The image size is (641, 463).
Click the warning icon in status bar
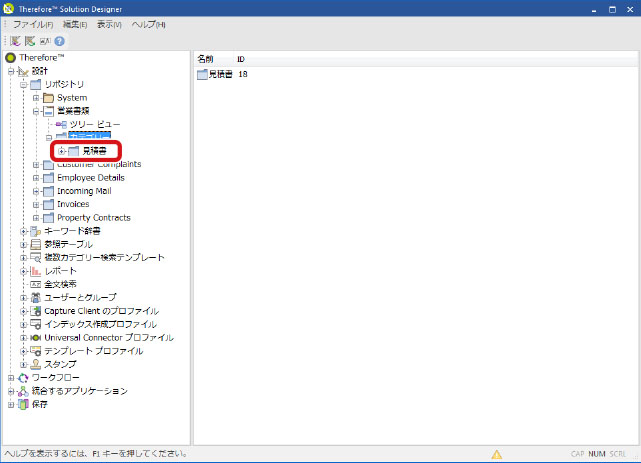(496, 454)
